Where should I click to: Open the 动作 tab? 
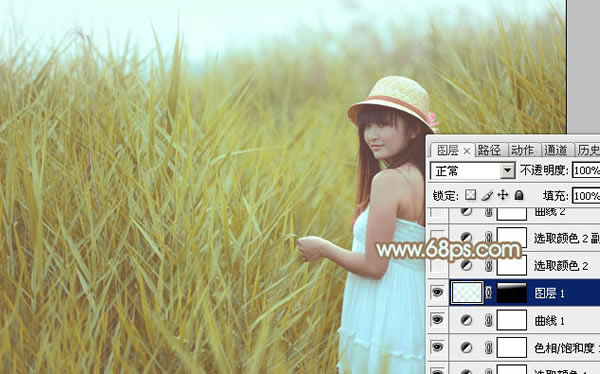click(522, 150)
